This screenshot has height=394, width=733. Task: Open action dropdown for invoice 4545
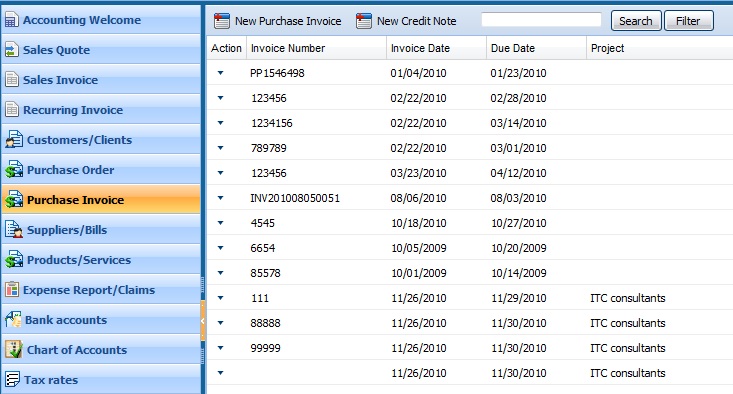pyautogui.click(x=221, y=223)
